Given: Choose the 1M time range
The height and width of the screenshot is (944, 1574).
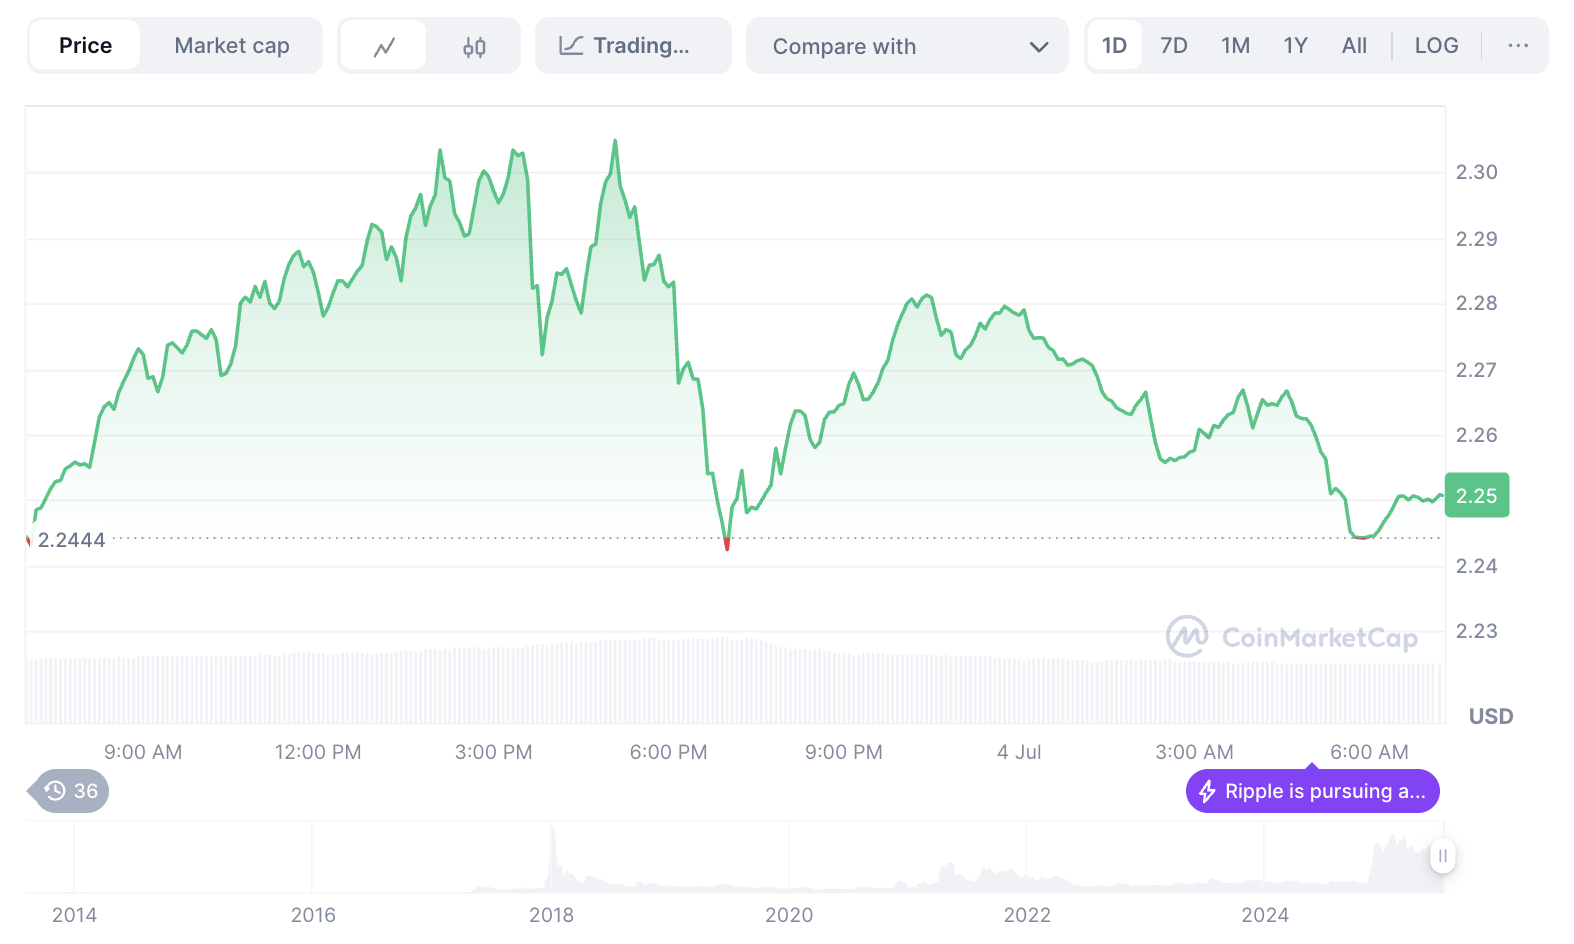Looking at the screenshot, I should click(1235, 46).
